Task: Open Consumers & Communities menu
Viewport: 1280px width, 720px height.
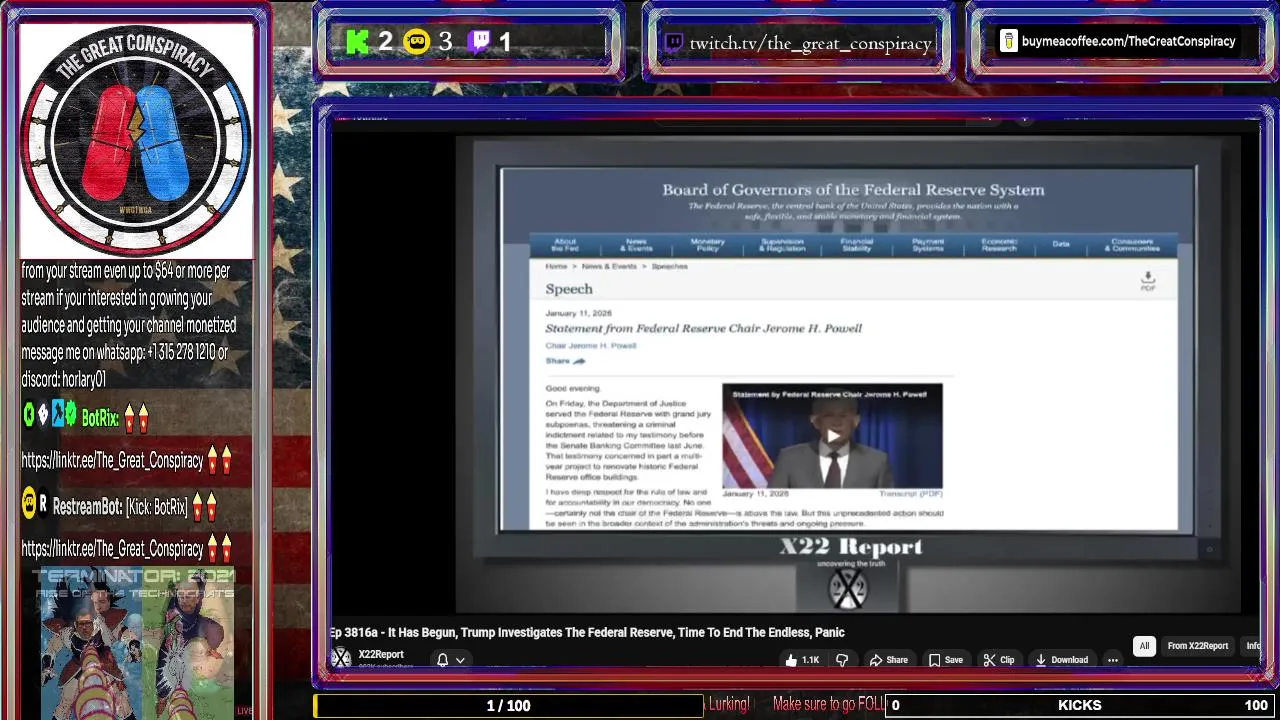Action: coord(1132,245)
